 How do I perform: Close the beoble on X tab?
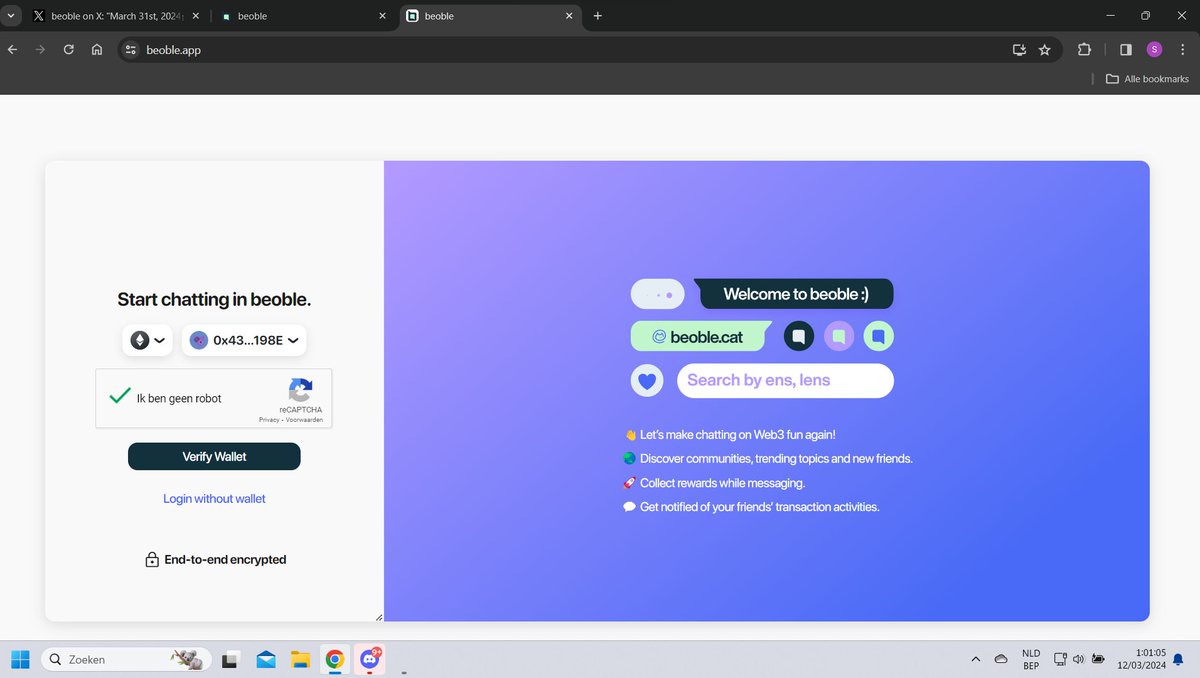[x=194, y=16]
